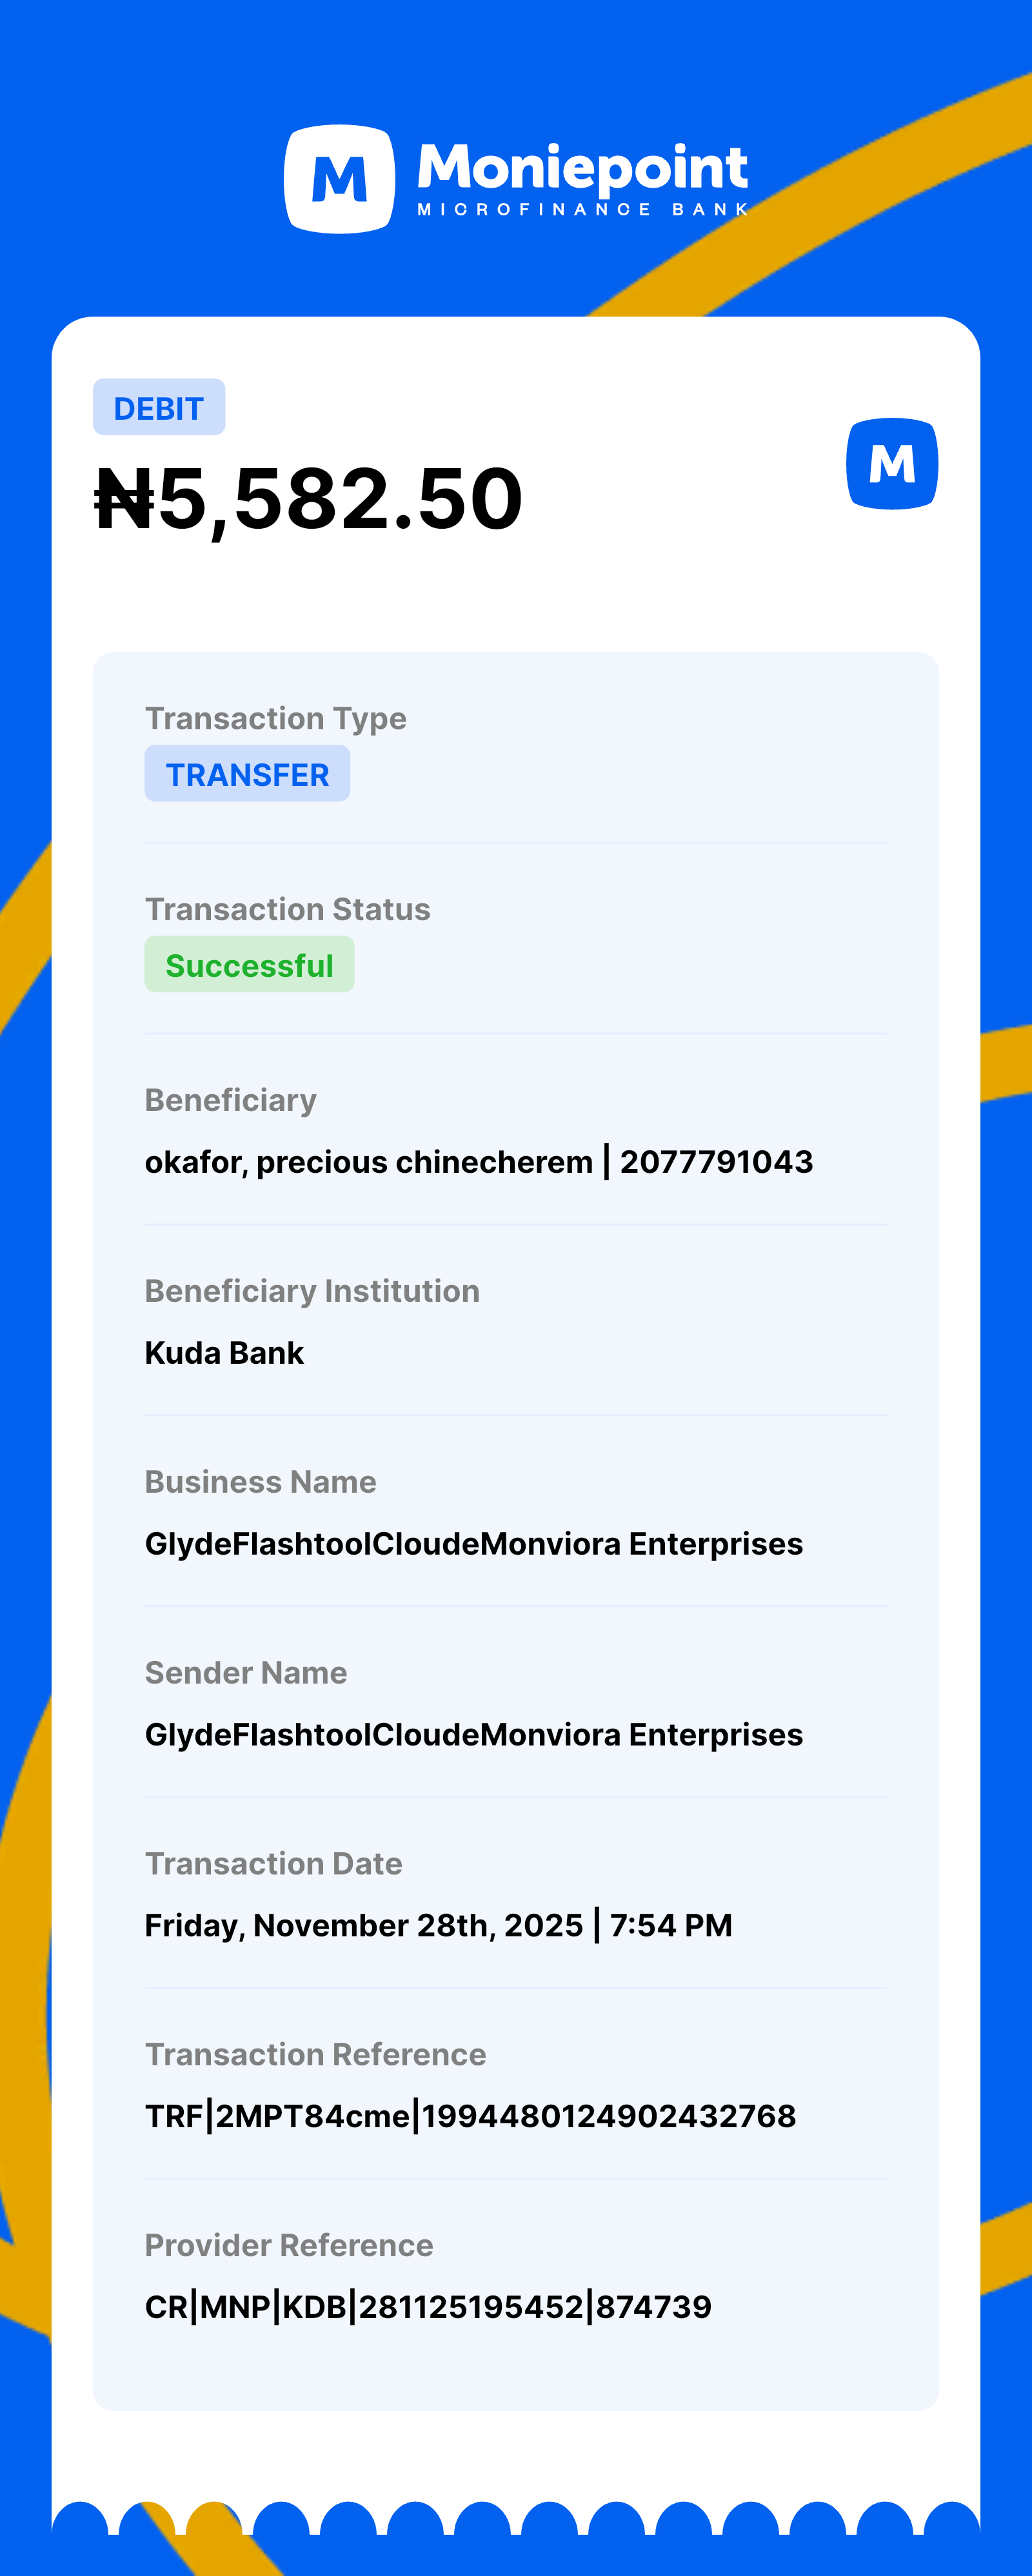Select the Sender Name label
1032x2576 pixels.
pos(246,1673)
